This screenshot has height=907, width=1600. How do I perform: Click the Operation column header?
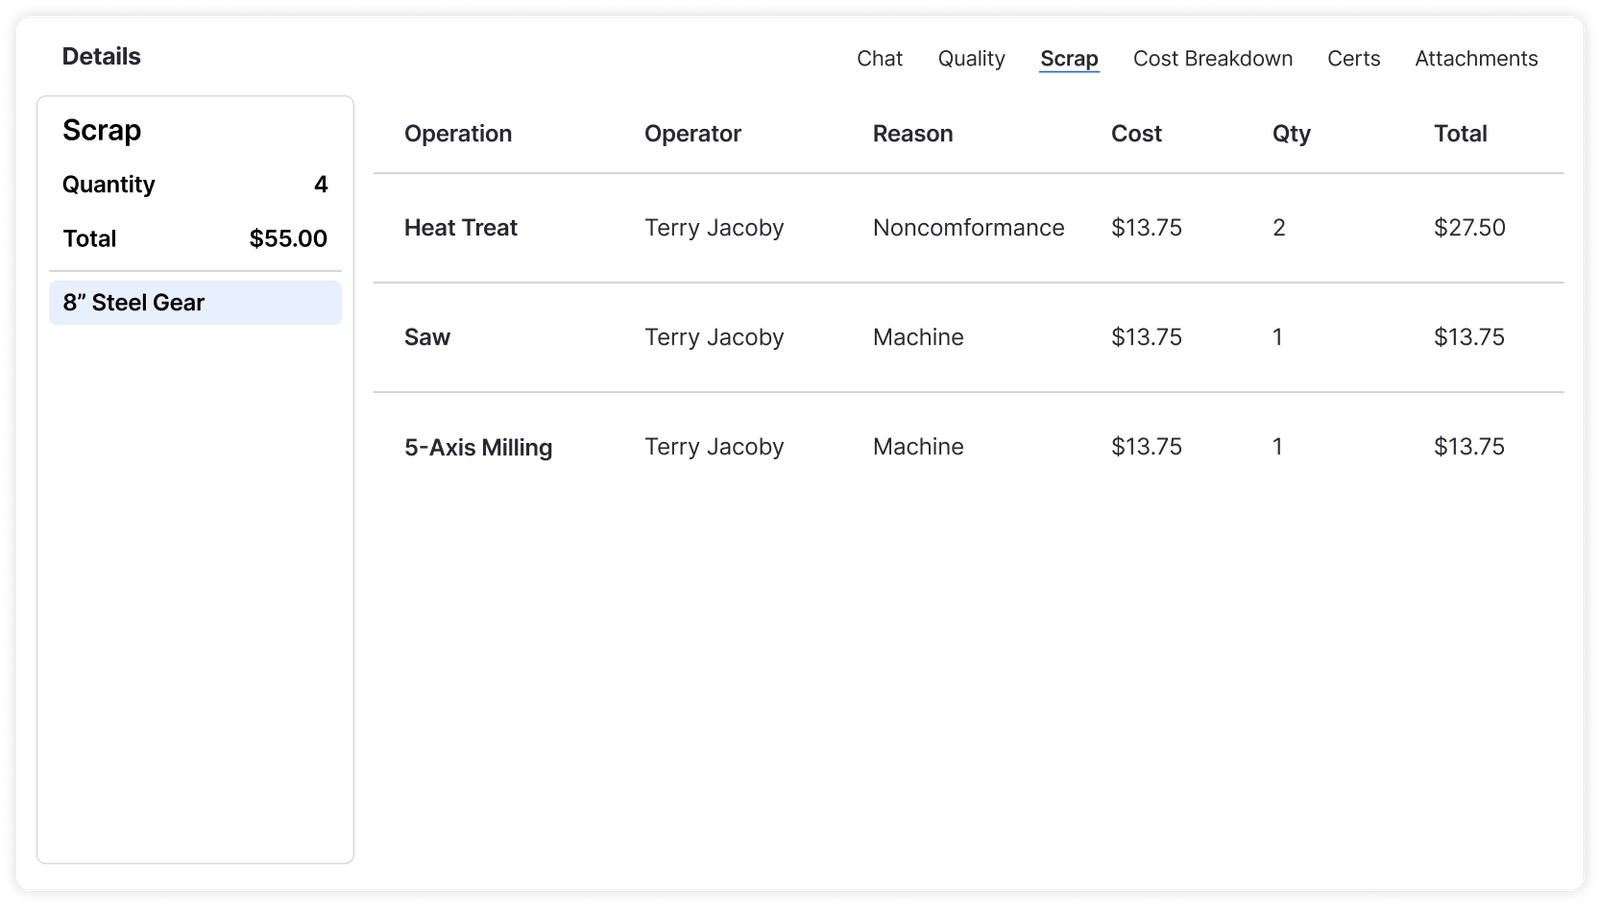[x=457, y=133]
